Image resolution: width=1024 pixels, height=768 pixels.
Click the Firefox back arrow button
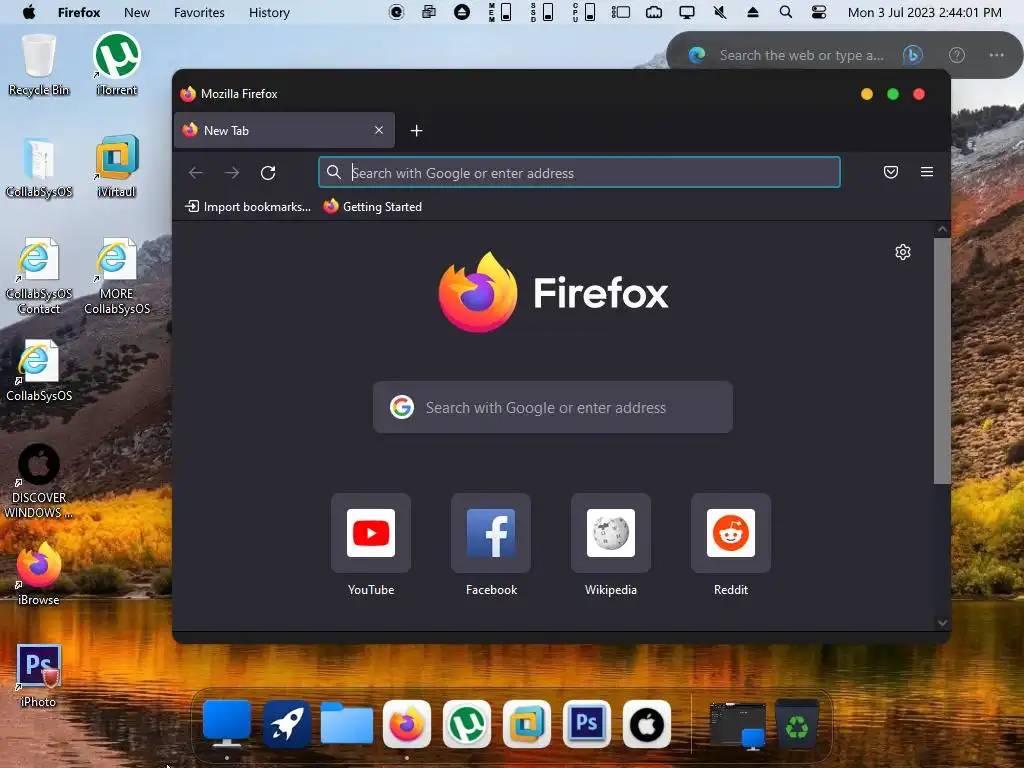tap(195, 172)
